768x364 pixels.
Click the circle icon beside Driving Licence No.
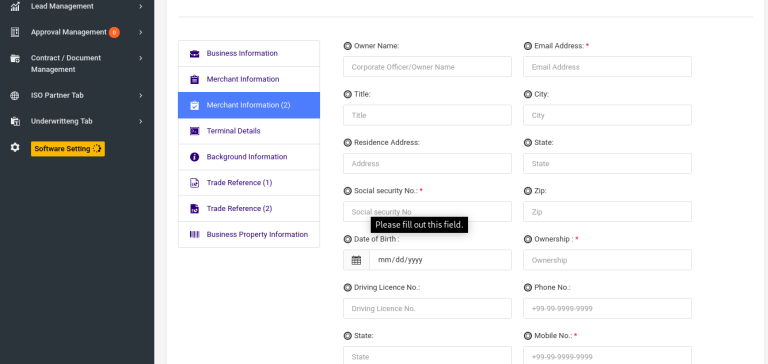(347, 288)
